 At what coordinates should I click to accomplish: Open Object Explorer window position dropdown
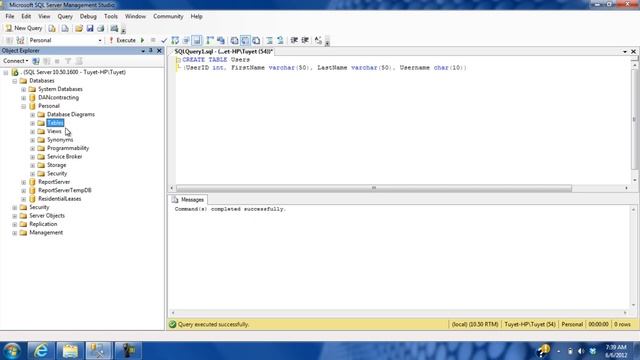(x=143, y=51)
